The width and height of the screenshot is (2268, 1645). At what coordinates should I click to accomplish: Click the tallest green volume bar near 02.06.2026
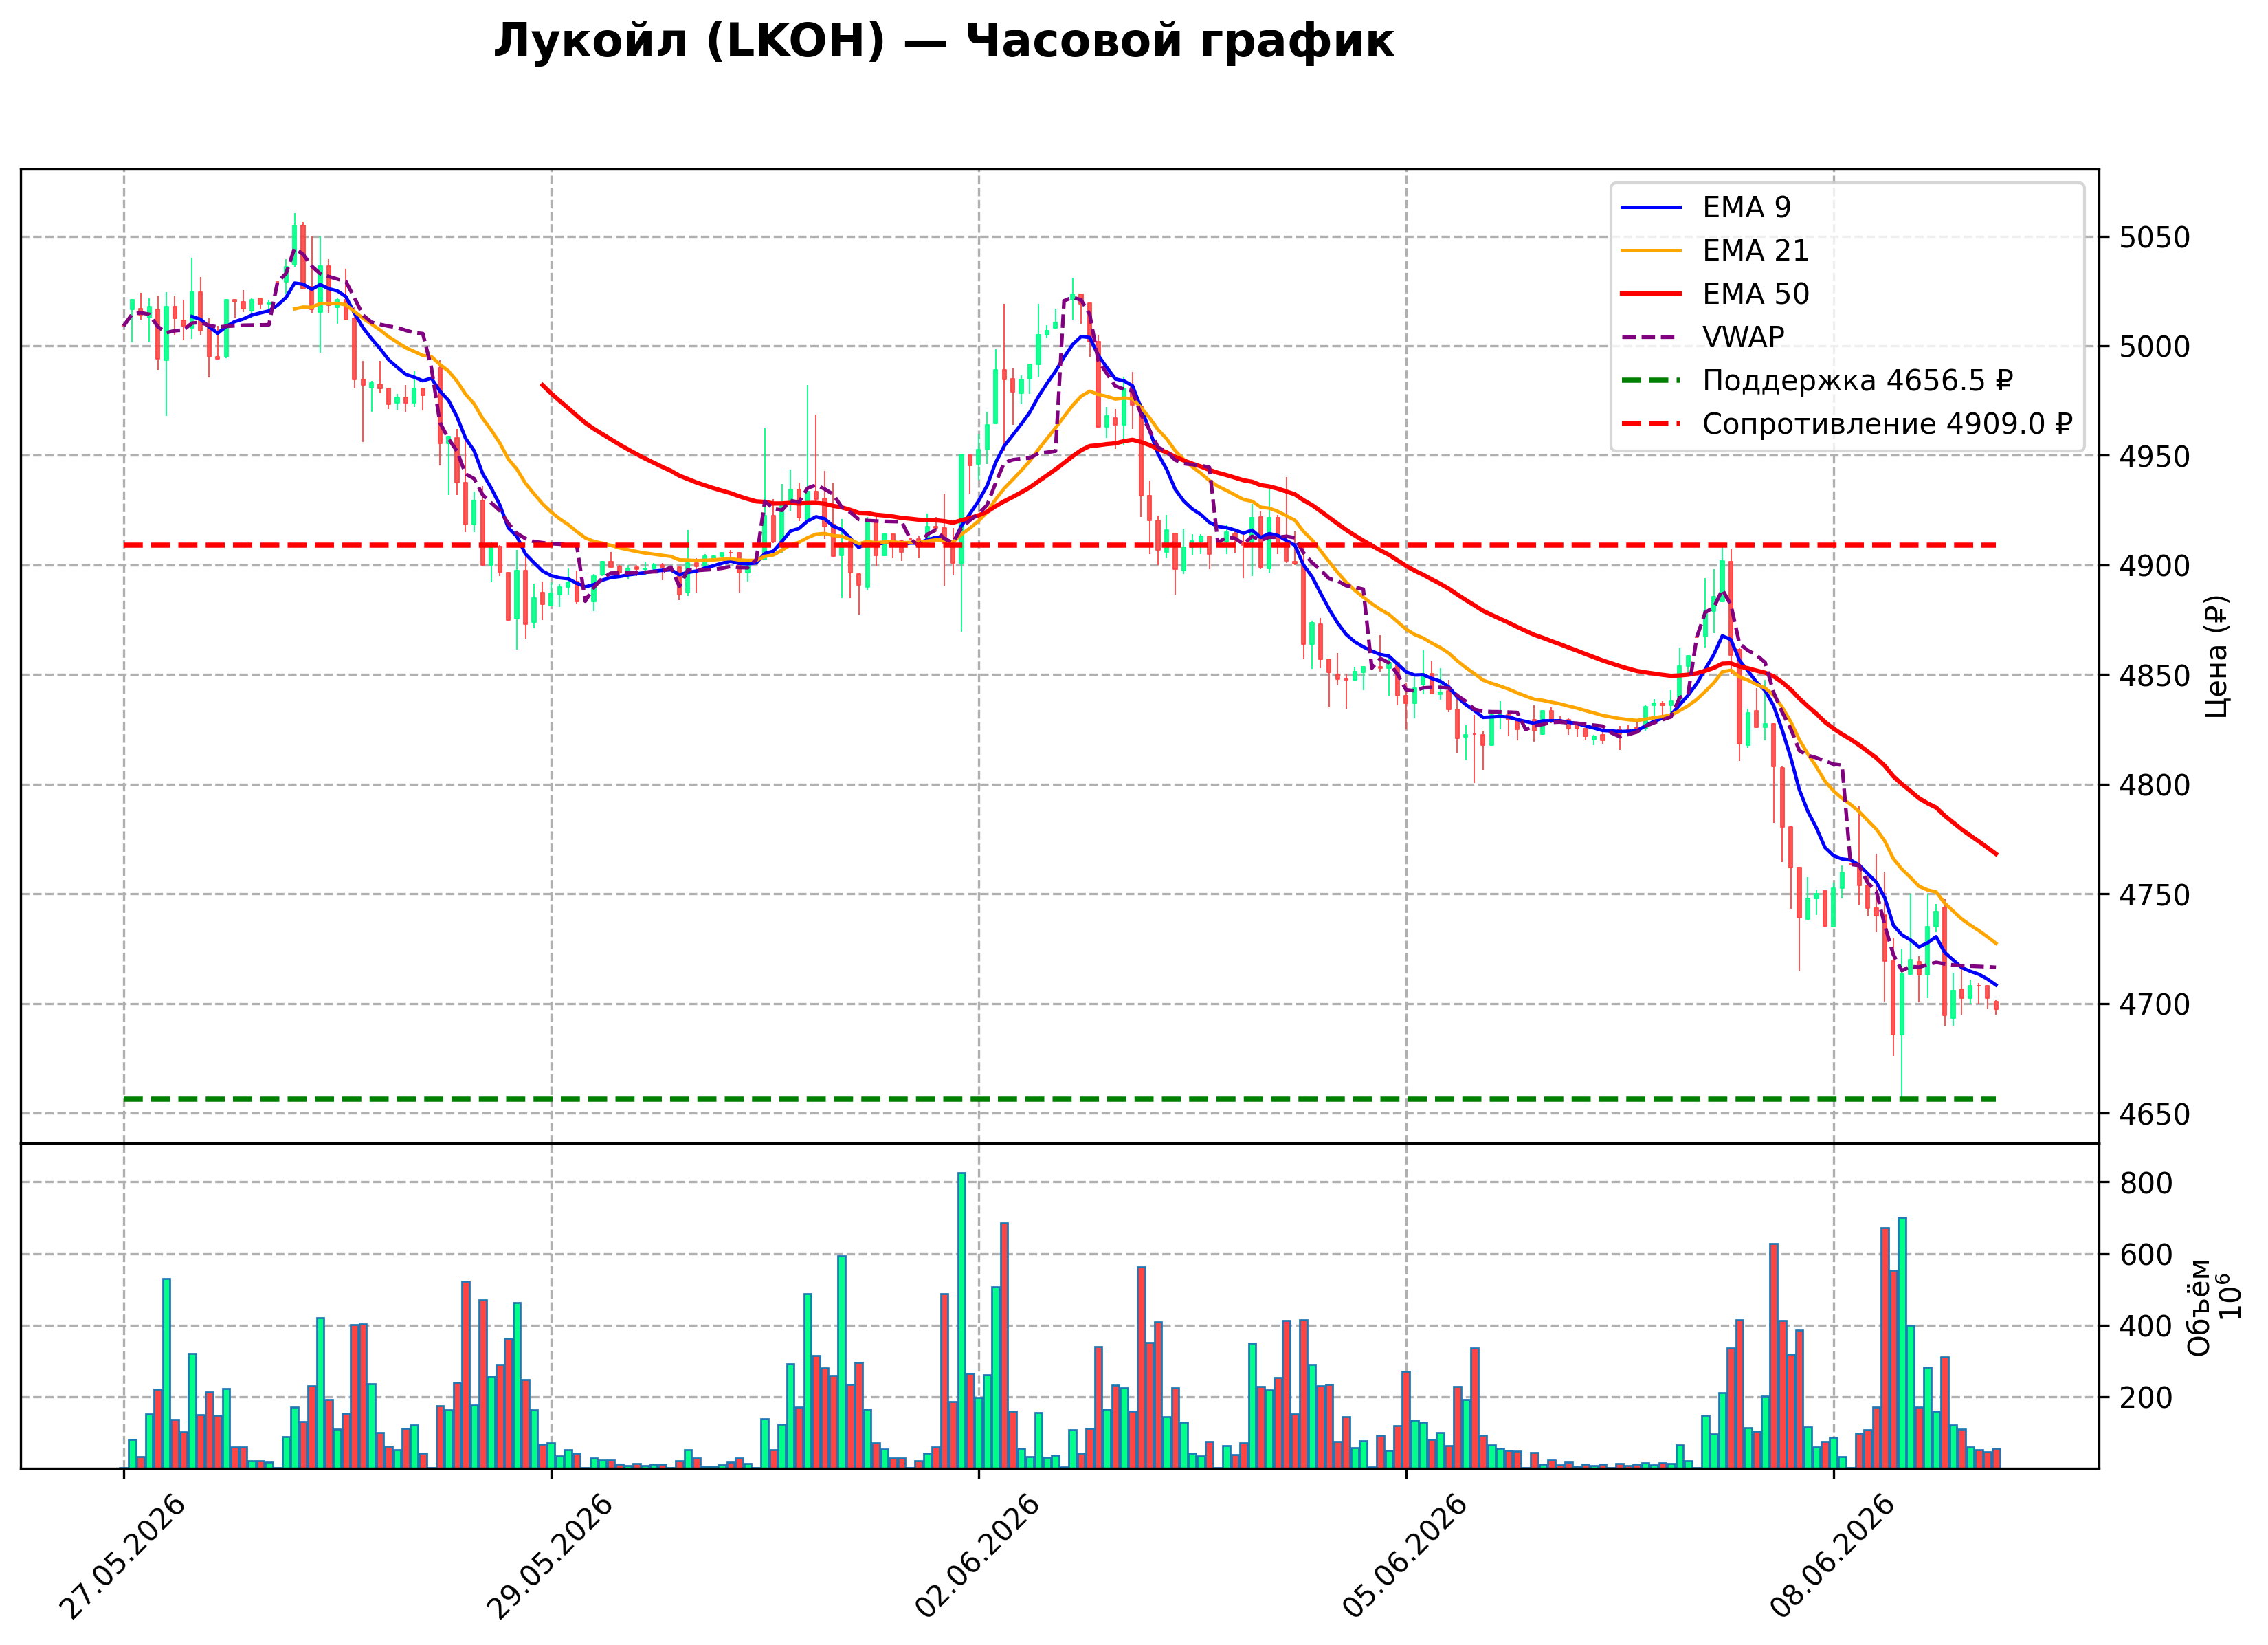coord(962,1320)
